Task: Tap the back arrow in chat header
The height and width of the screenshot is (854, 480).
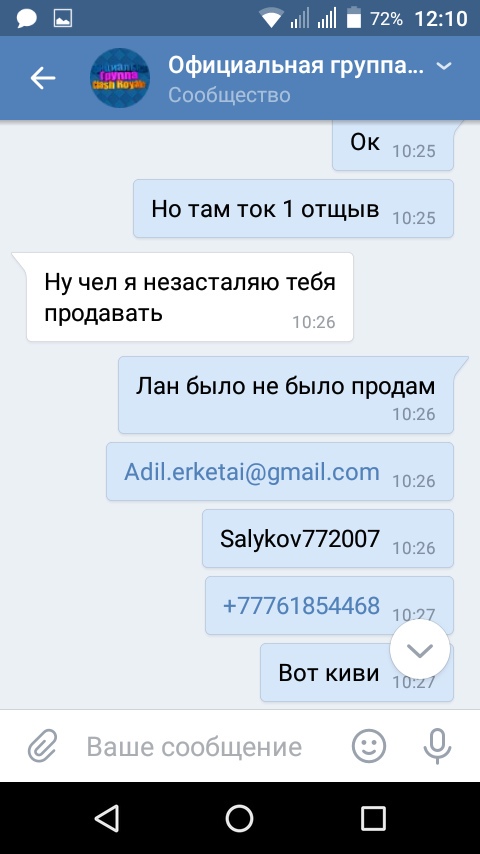Action: 43,78
